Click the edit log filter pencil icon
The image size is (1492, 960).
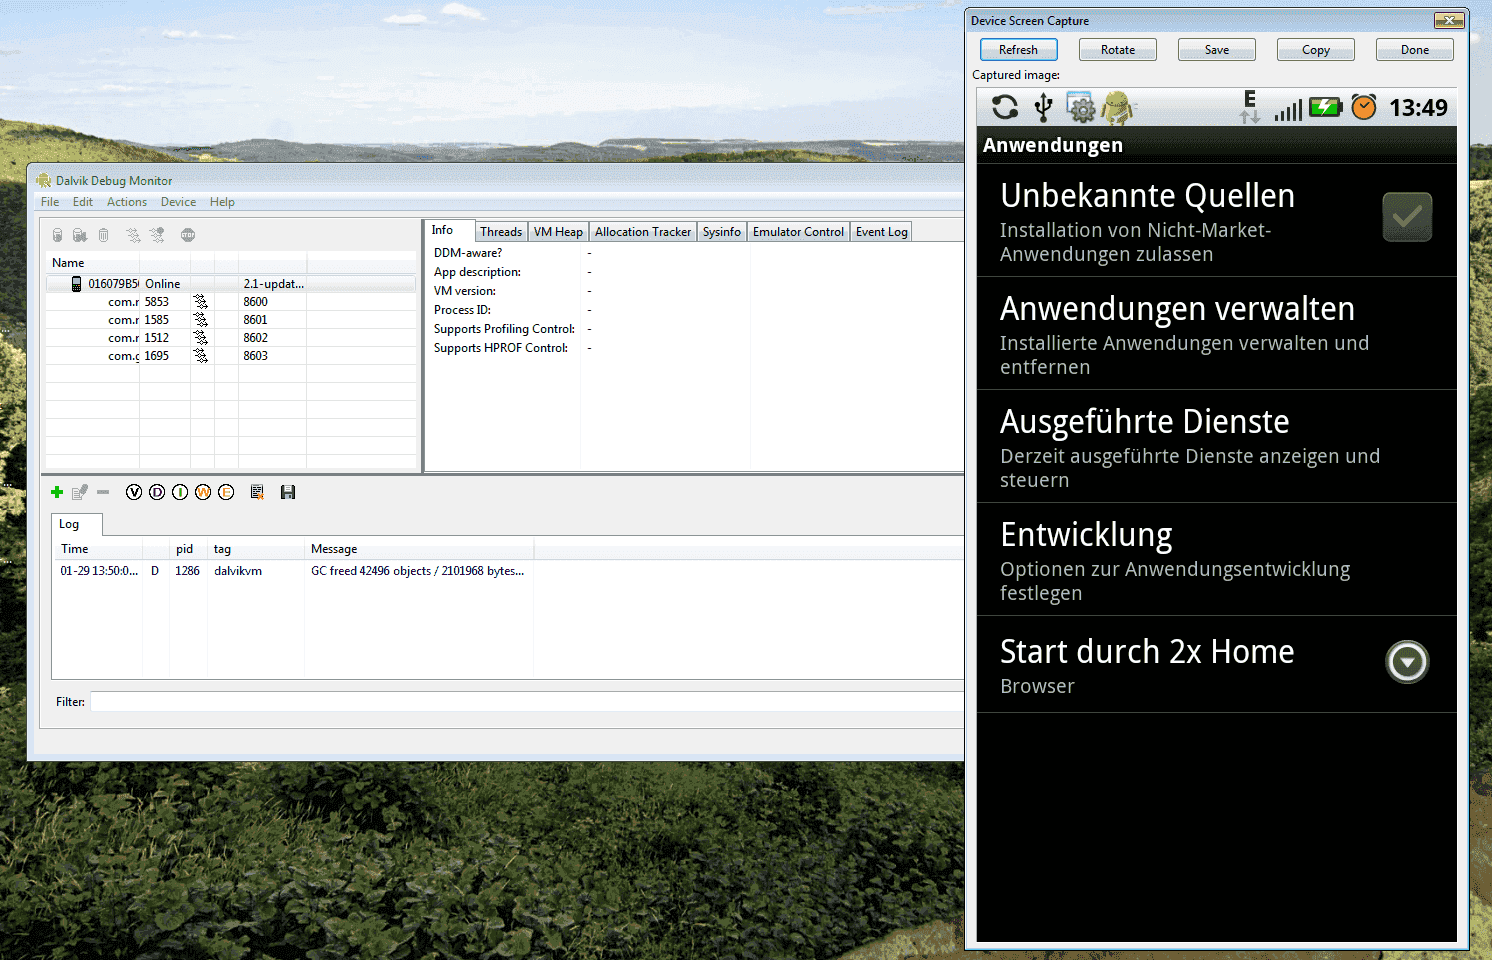click(x=80, y=492)
